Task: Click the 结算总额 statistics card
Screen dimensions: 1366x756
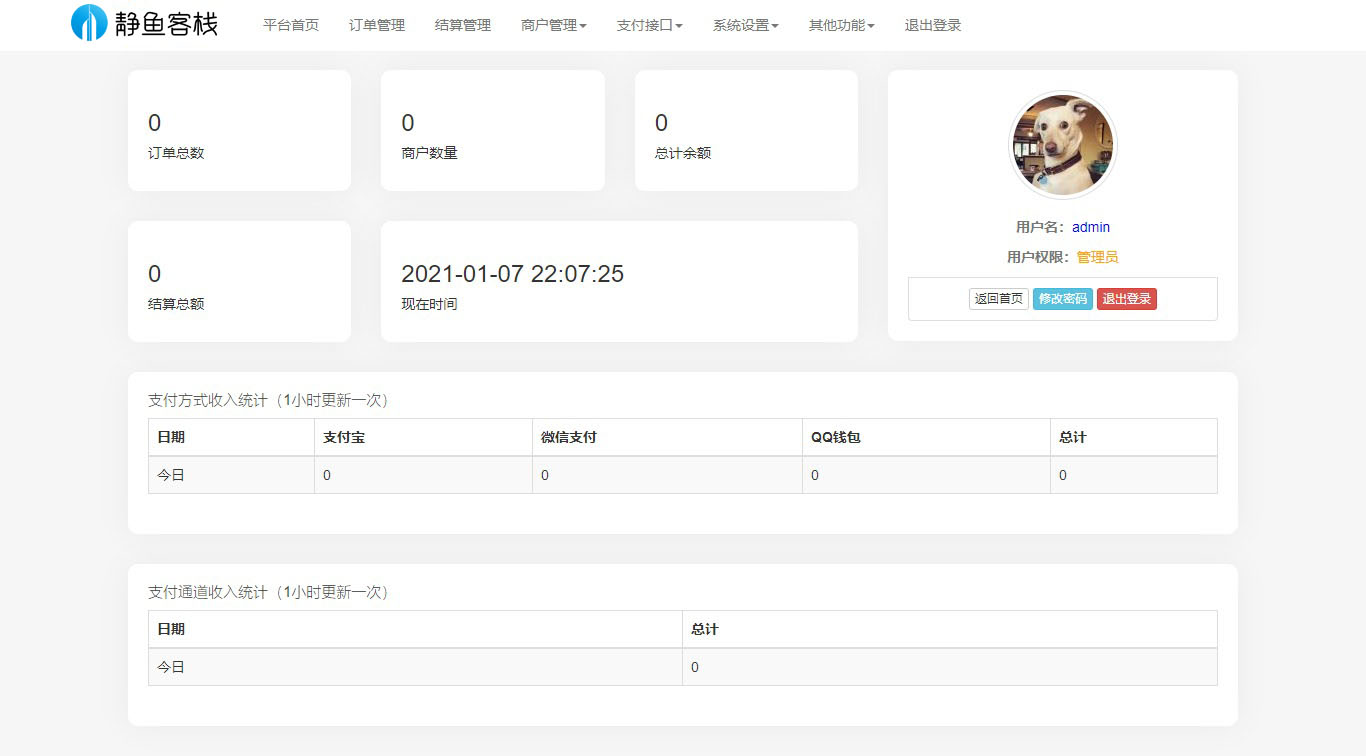Action: click(239, 281)
